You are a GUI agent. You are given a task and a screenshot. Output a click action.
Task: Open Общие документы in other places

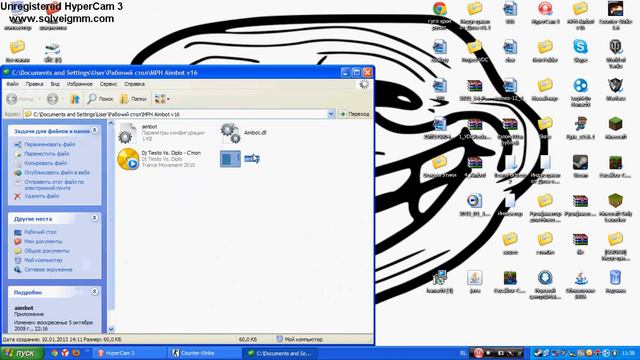47,251
